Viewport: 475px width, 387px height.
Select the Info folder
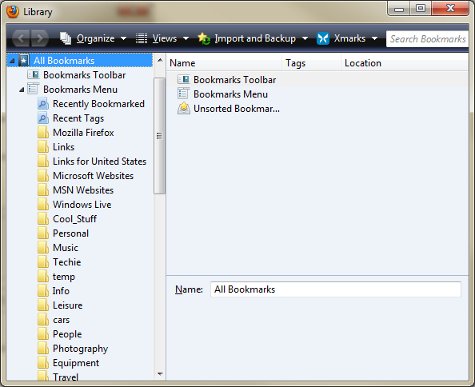tap(61, 291)
